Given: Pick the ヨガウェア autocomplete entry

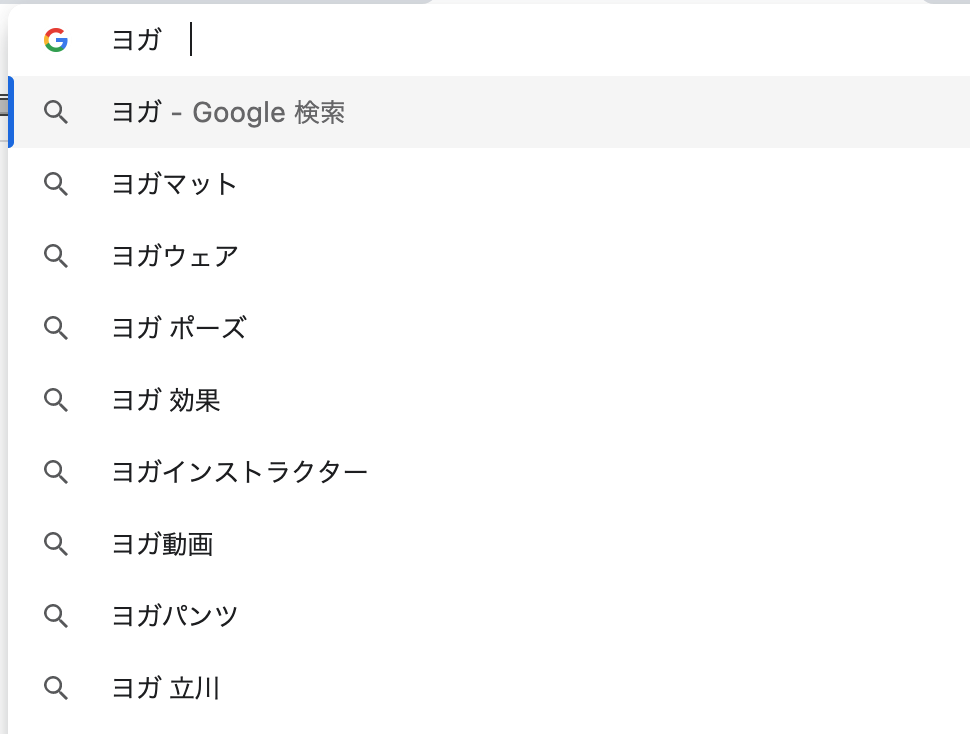Looking at the screenshot, I should 175,256.
